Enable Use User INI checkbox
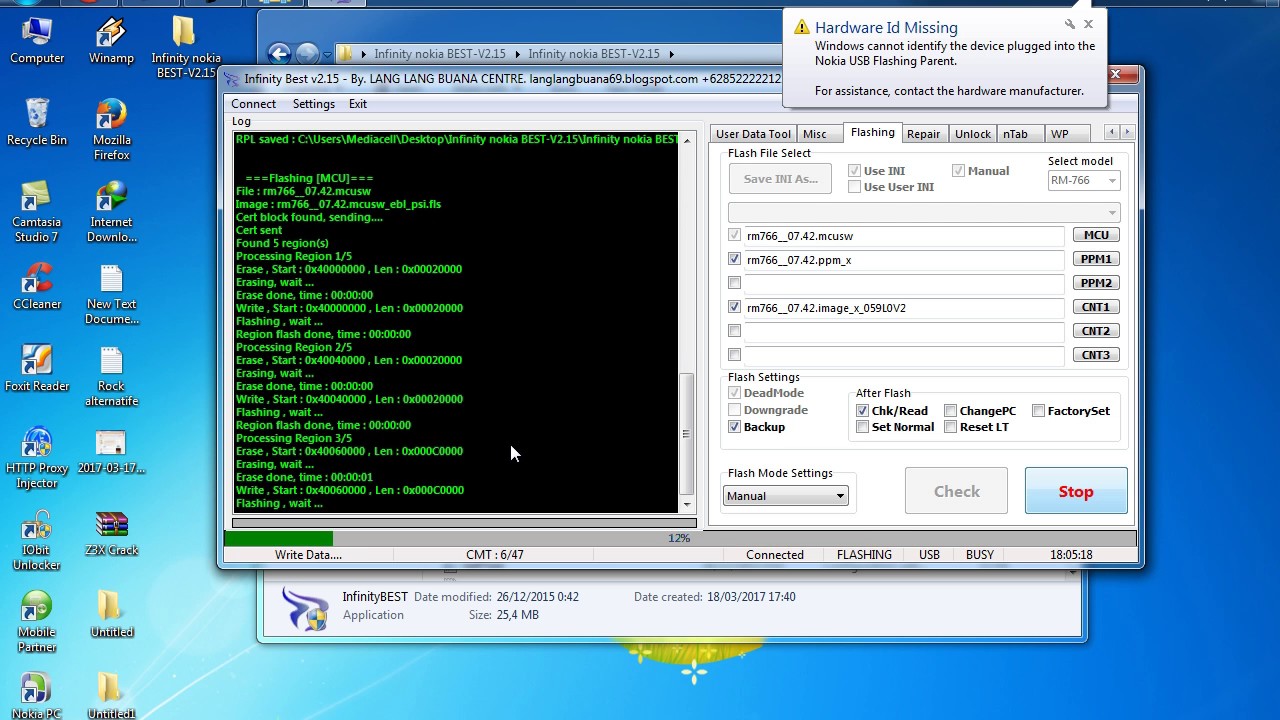 coord(855,187)
